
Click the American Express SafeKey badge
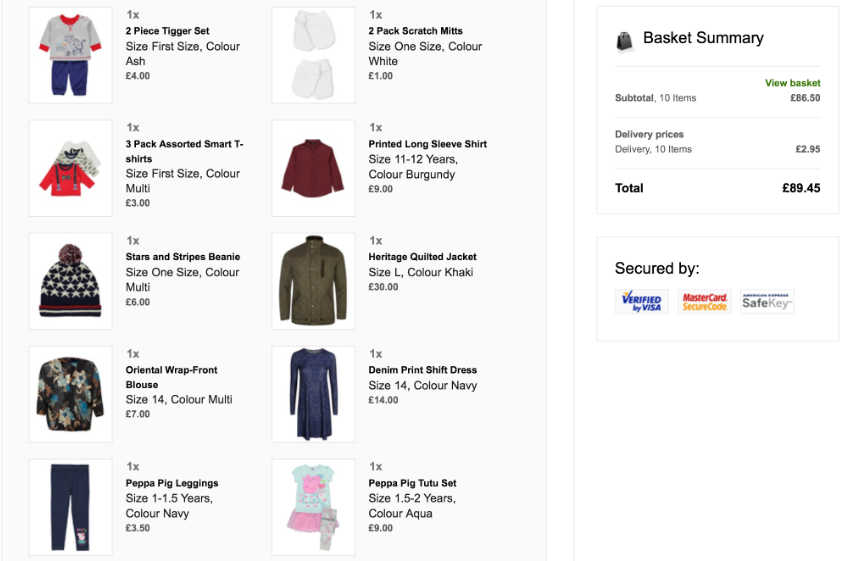[767, 301]
